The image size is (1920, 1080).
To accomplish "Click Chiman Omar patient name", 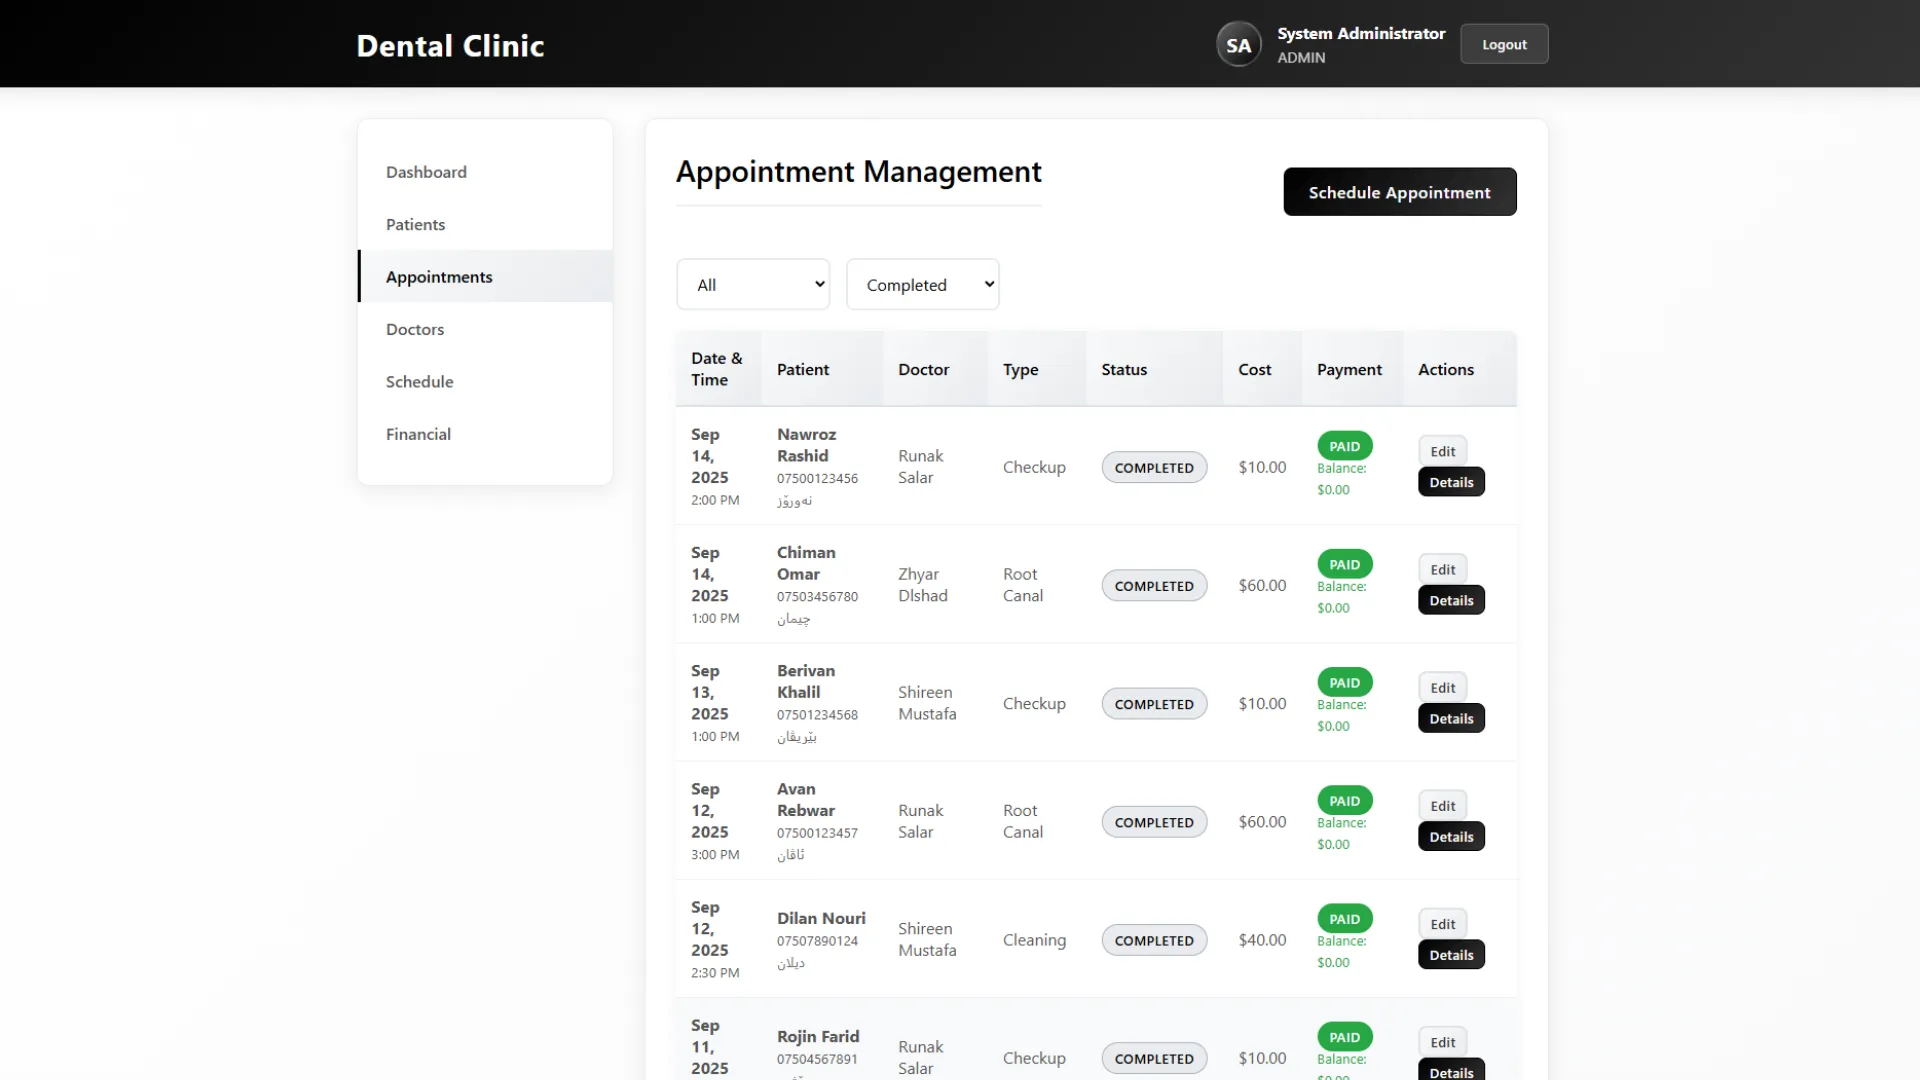I will tap(806, 563).
